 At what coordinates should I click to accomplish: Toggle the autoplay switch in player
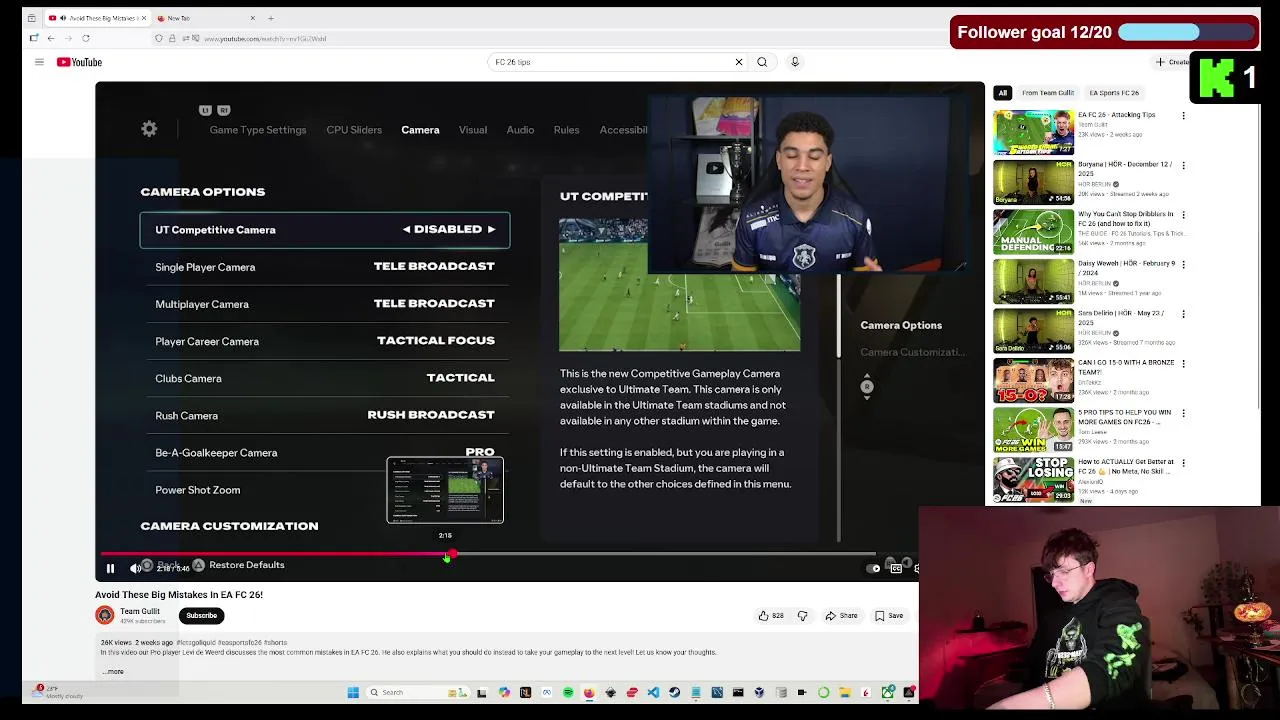point(874,568)
